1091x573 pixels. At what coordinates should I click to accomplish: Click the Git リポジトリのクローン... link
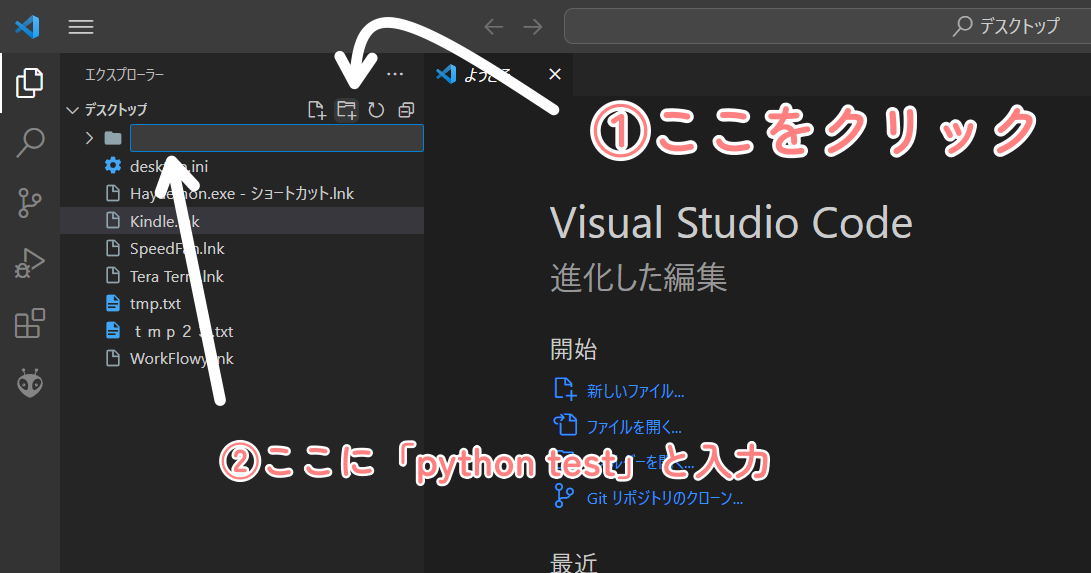coord(664,498)
